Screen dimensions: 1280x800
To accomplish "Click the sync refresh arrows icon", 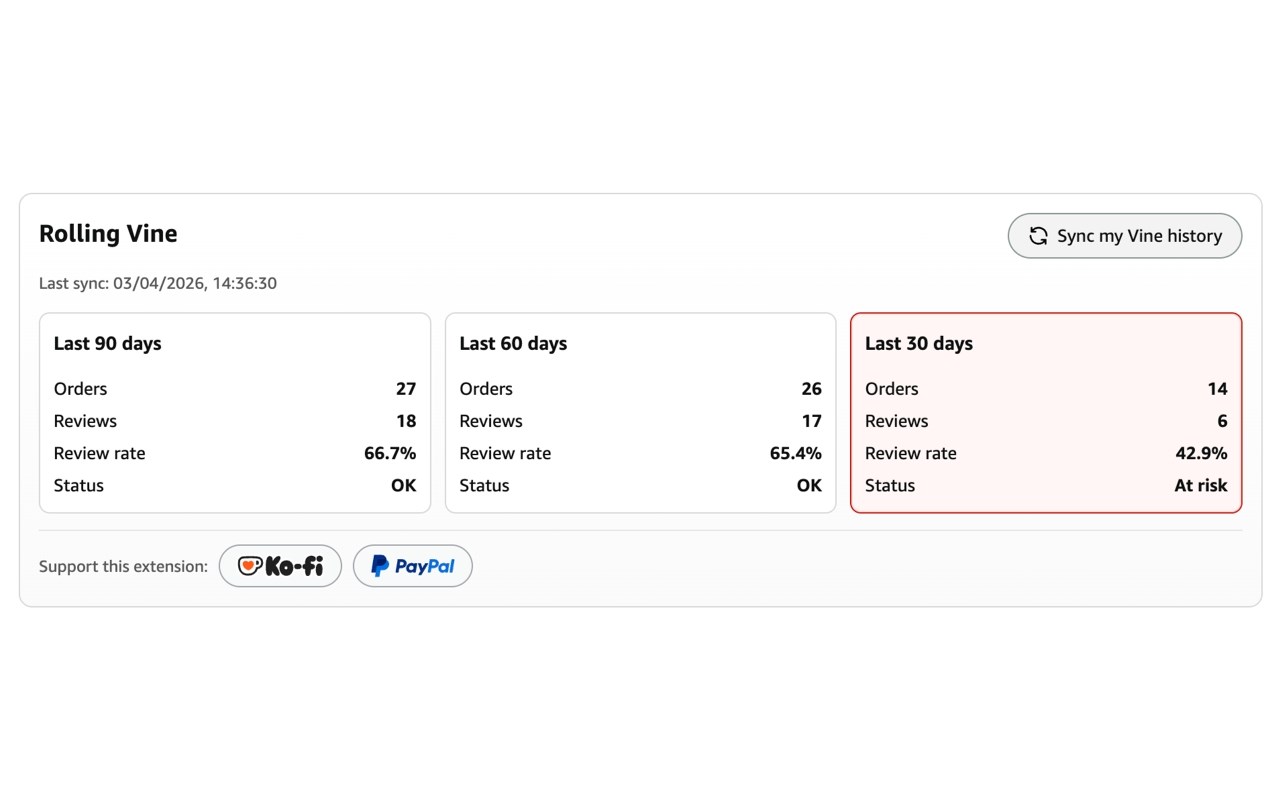I will (x=1039, y=236).
